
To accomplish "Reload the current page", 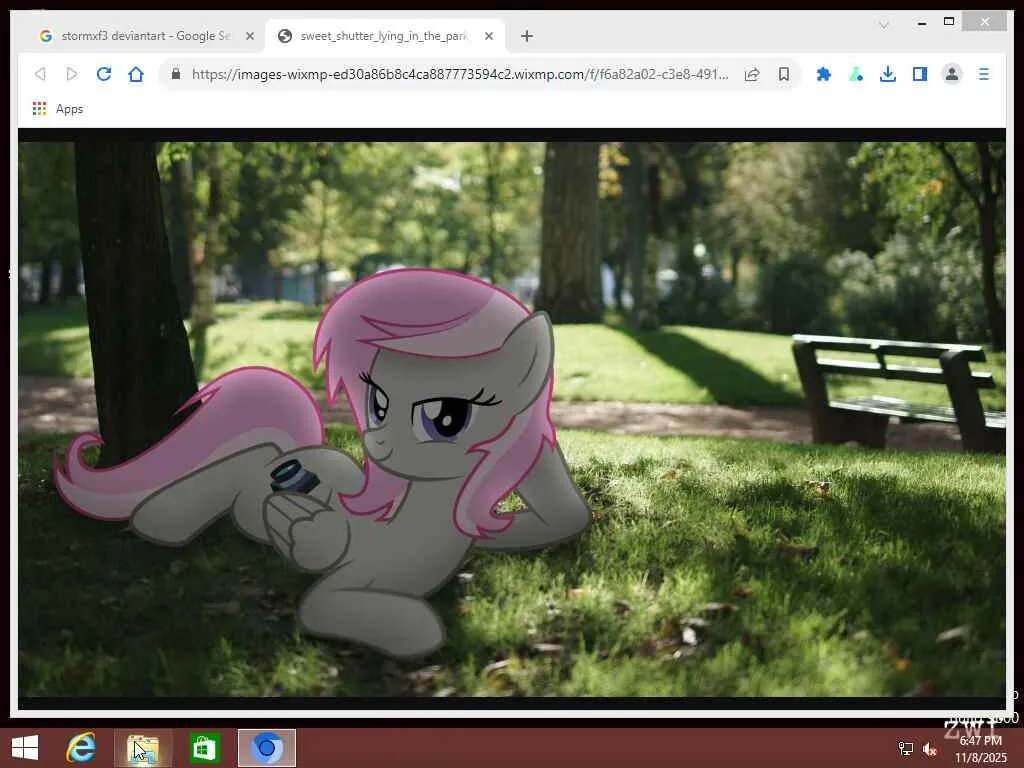I will click(x=104, y=74).
